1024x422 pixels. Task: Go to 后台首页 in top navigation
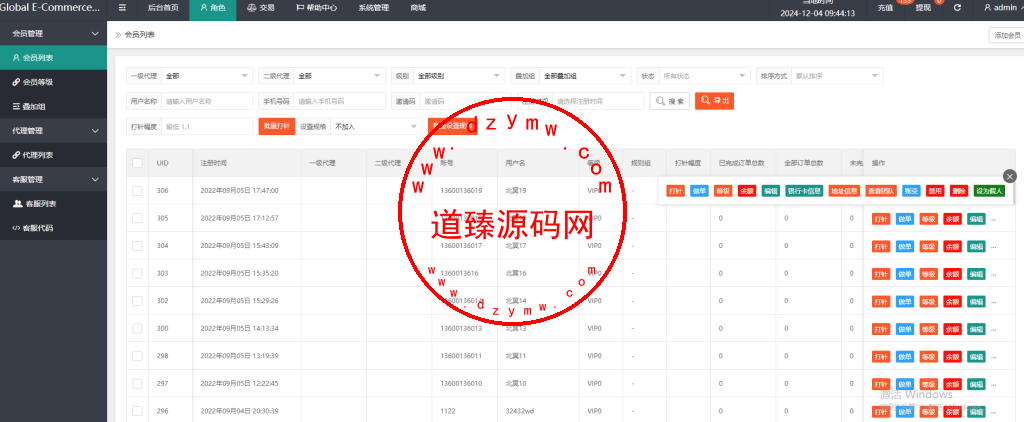(x=163, y=8)
